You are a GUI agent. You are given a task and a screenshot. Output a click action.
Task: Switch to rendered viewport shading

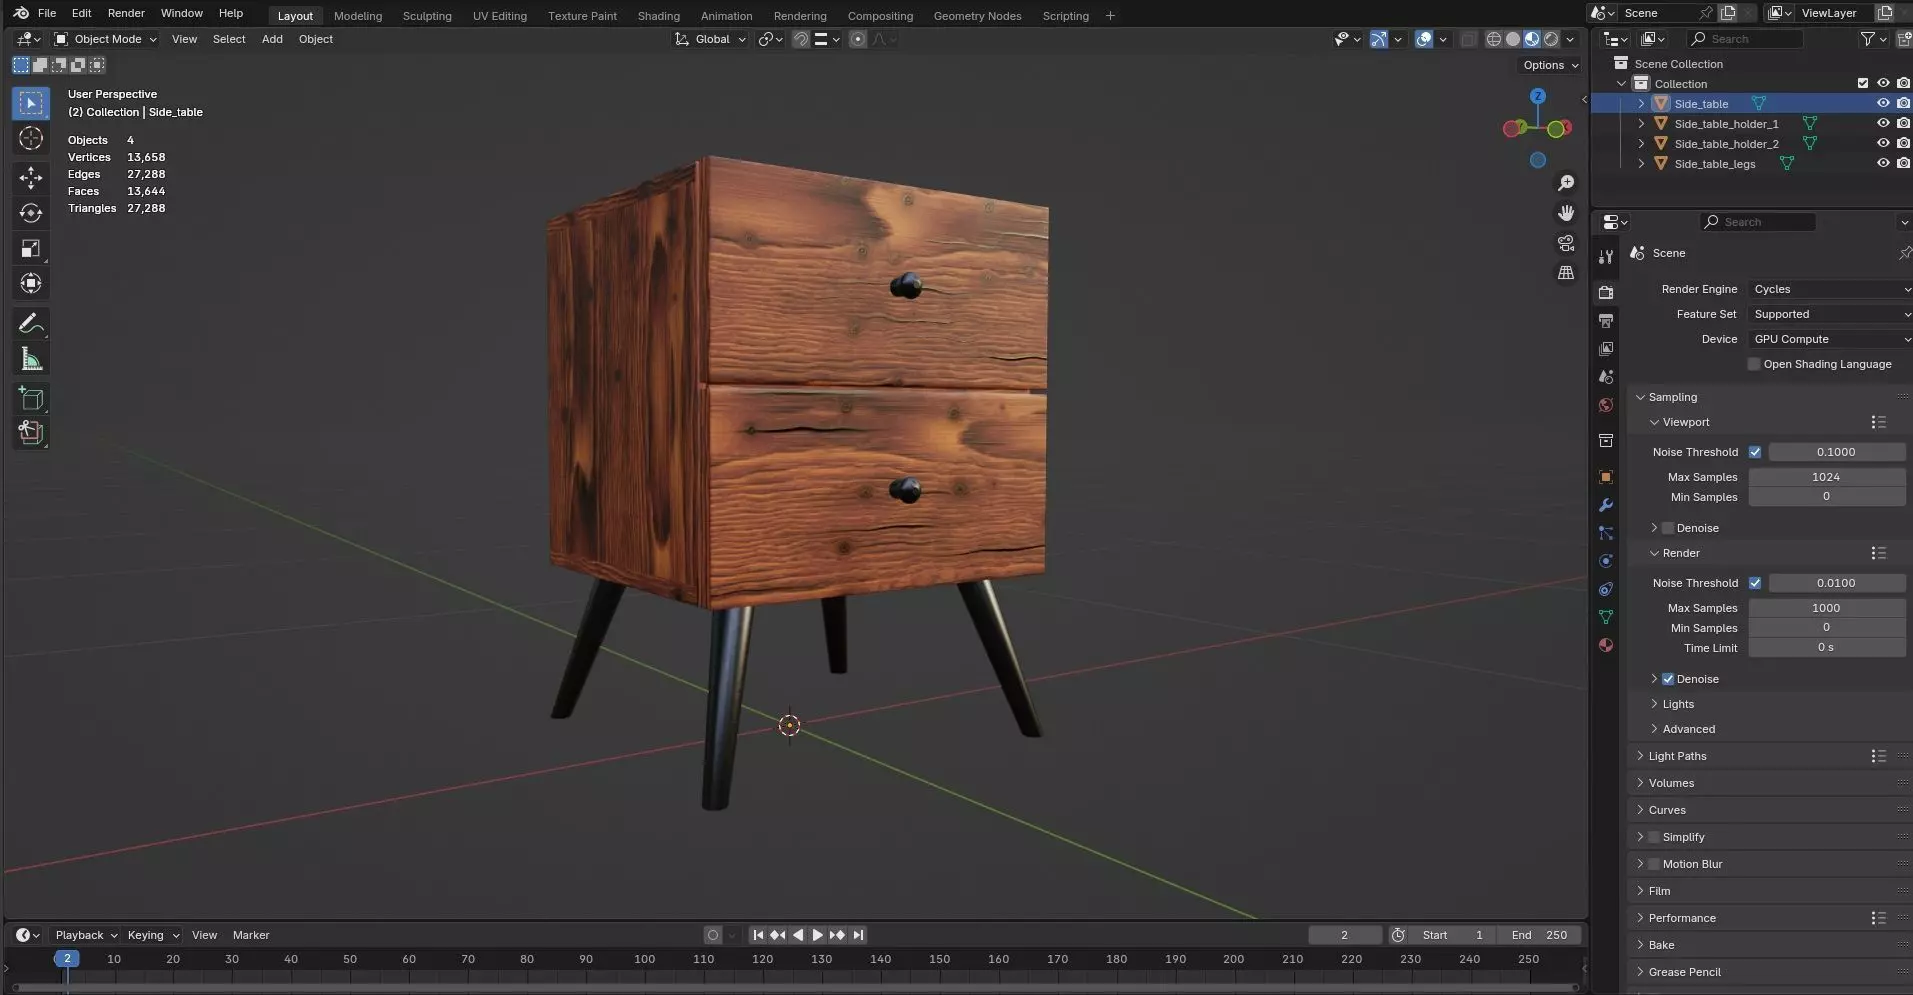1551,39
